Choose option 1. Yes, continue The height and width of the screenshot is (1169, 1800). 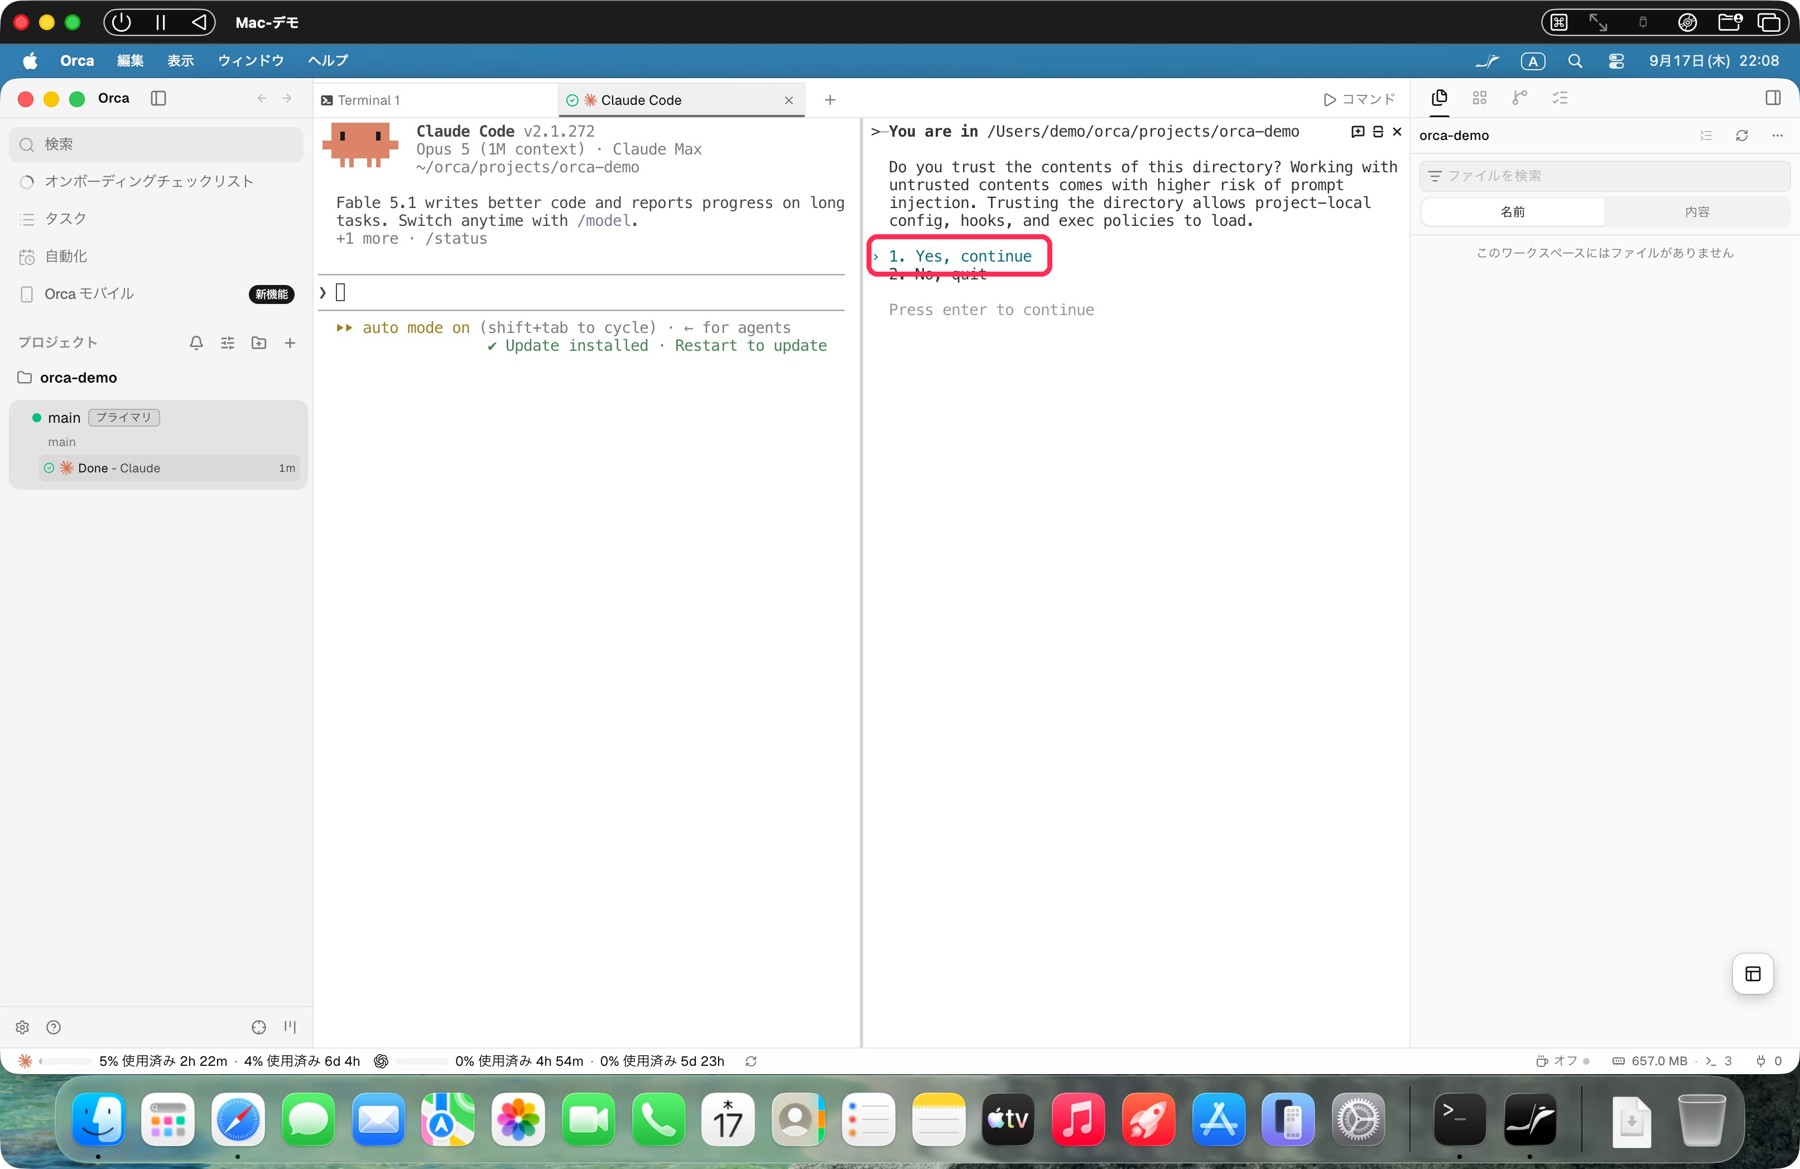click(x=960, y=256)
